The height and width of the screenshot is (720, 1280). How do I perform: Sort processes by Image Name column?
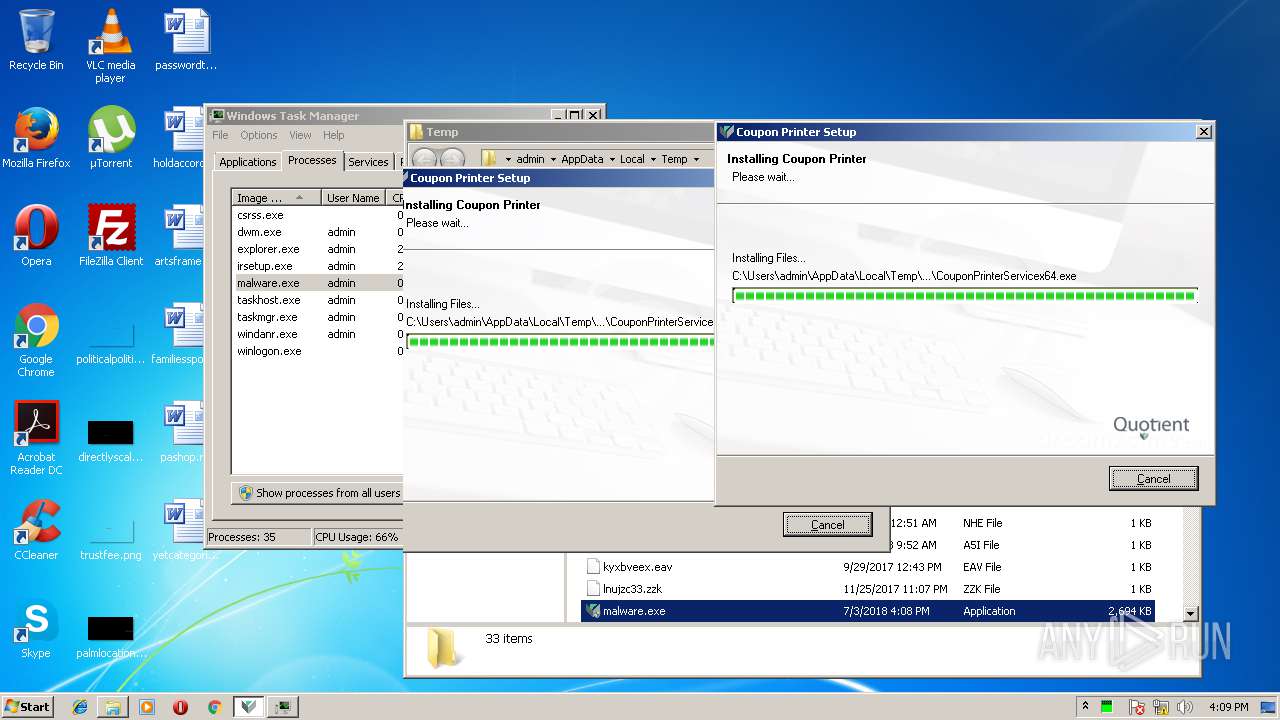tap(276, 198)
